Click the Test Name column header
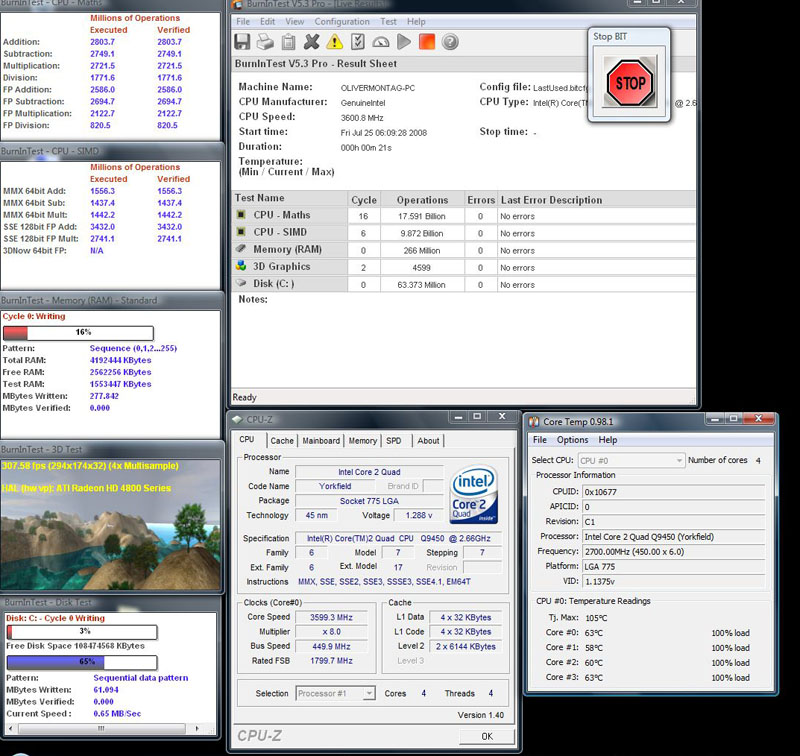Screen dimensions: 800x756 [290, 198]
